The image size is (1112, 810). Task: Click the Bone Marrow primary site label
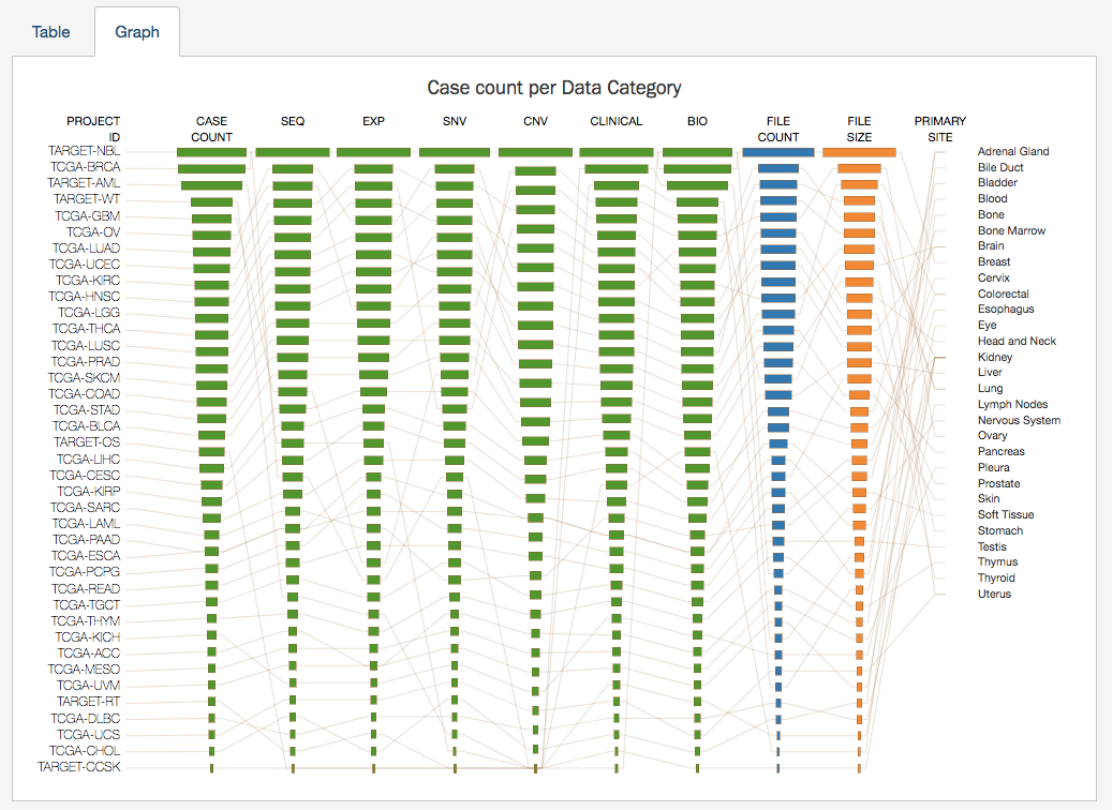(1011, 231)
